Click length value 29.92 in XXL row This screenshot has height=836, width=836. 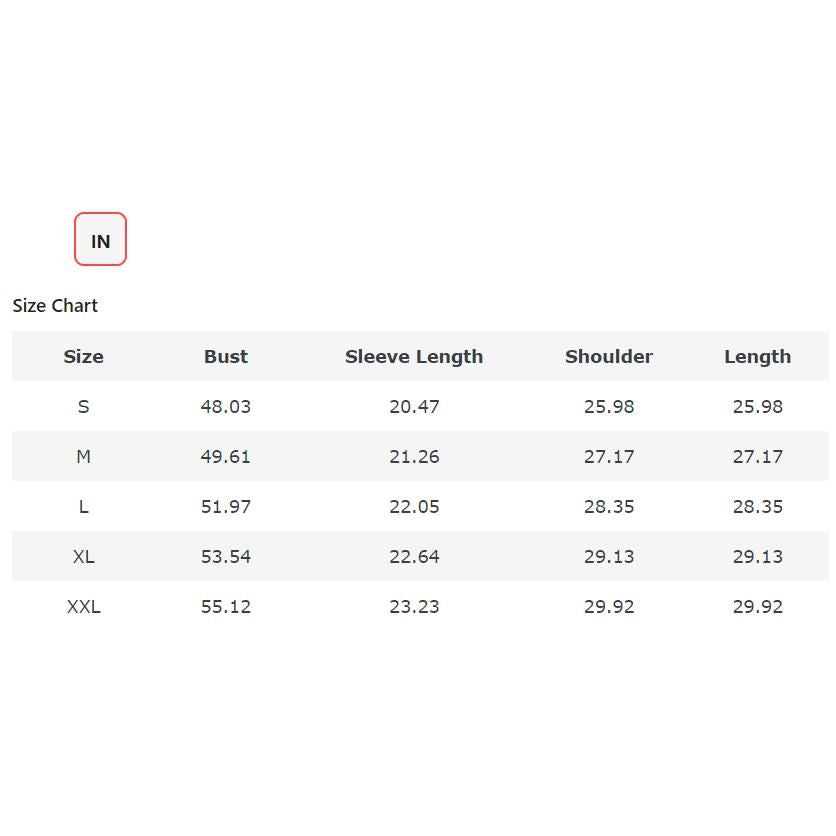(758, 607)
